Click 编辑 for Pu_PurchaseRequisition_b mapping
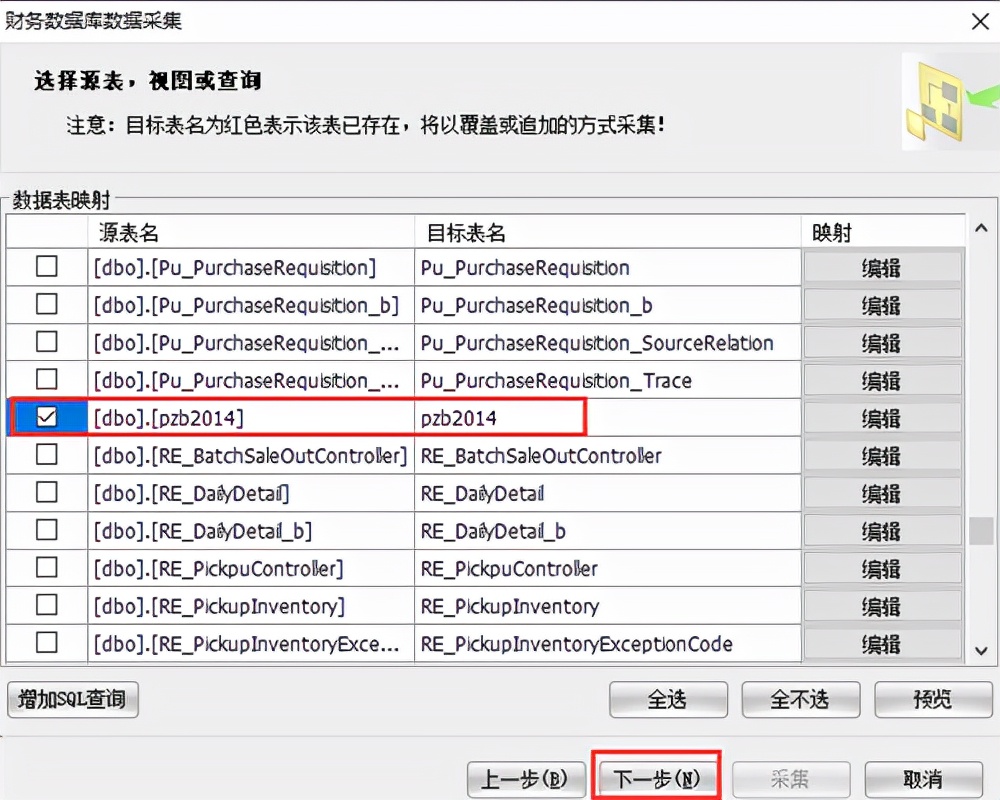The height and width of the screenshot is (800, 1000). 881,304
